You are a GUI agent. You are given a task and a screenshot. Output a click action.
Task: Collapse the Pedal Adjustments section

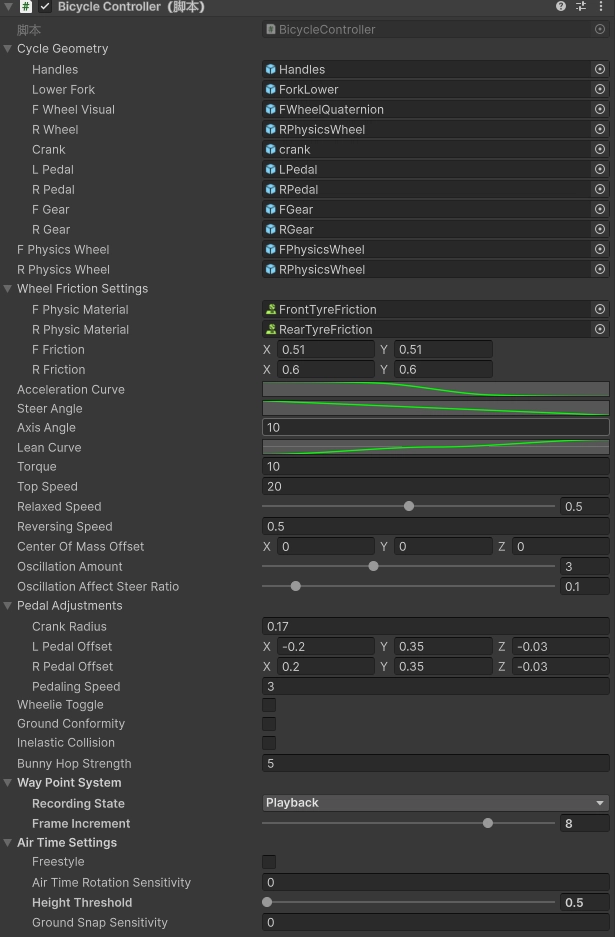click(x=8, y=606)
